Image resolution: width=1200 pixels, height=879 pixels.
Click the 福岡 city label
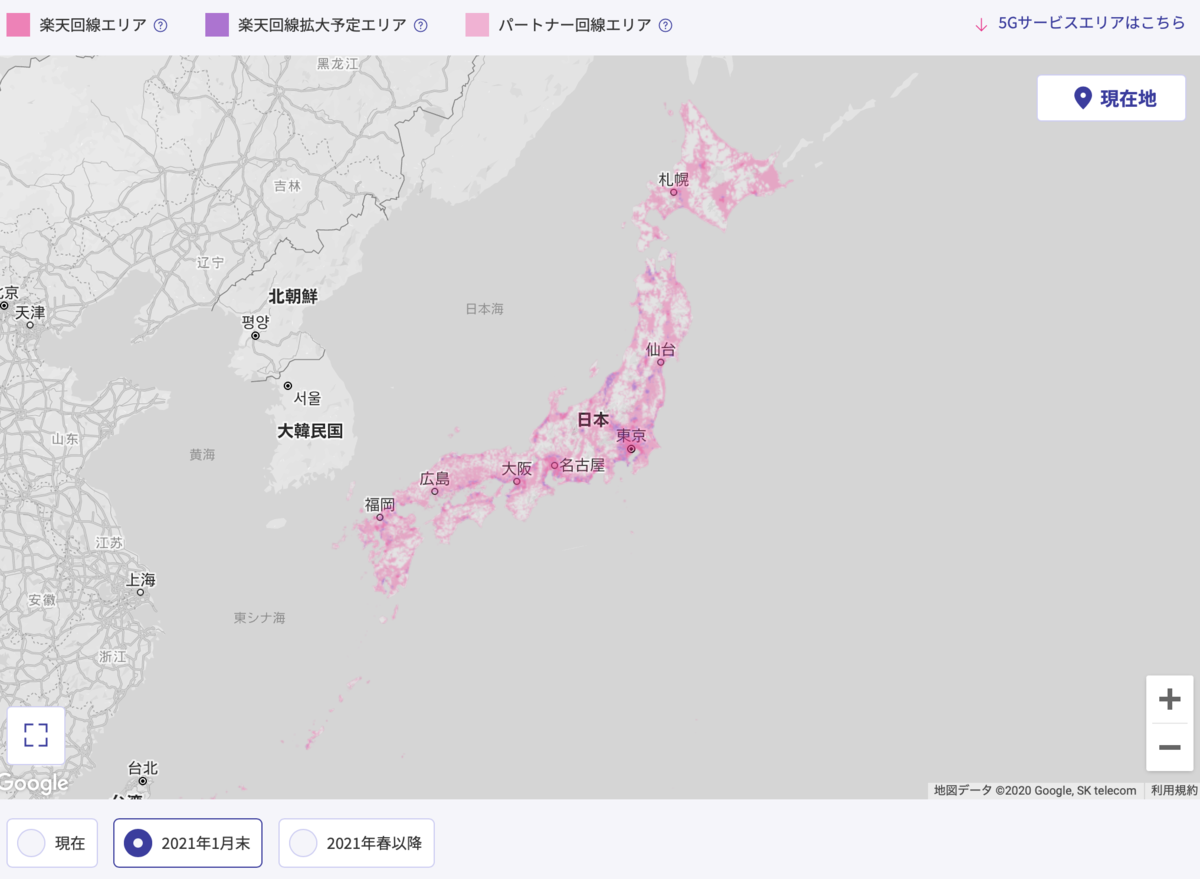click(x=380, y=505)
